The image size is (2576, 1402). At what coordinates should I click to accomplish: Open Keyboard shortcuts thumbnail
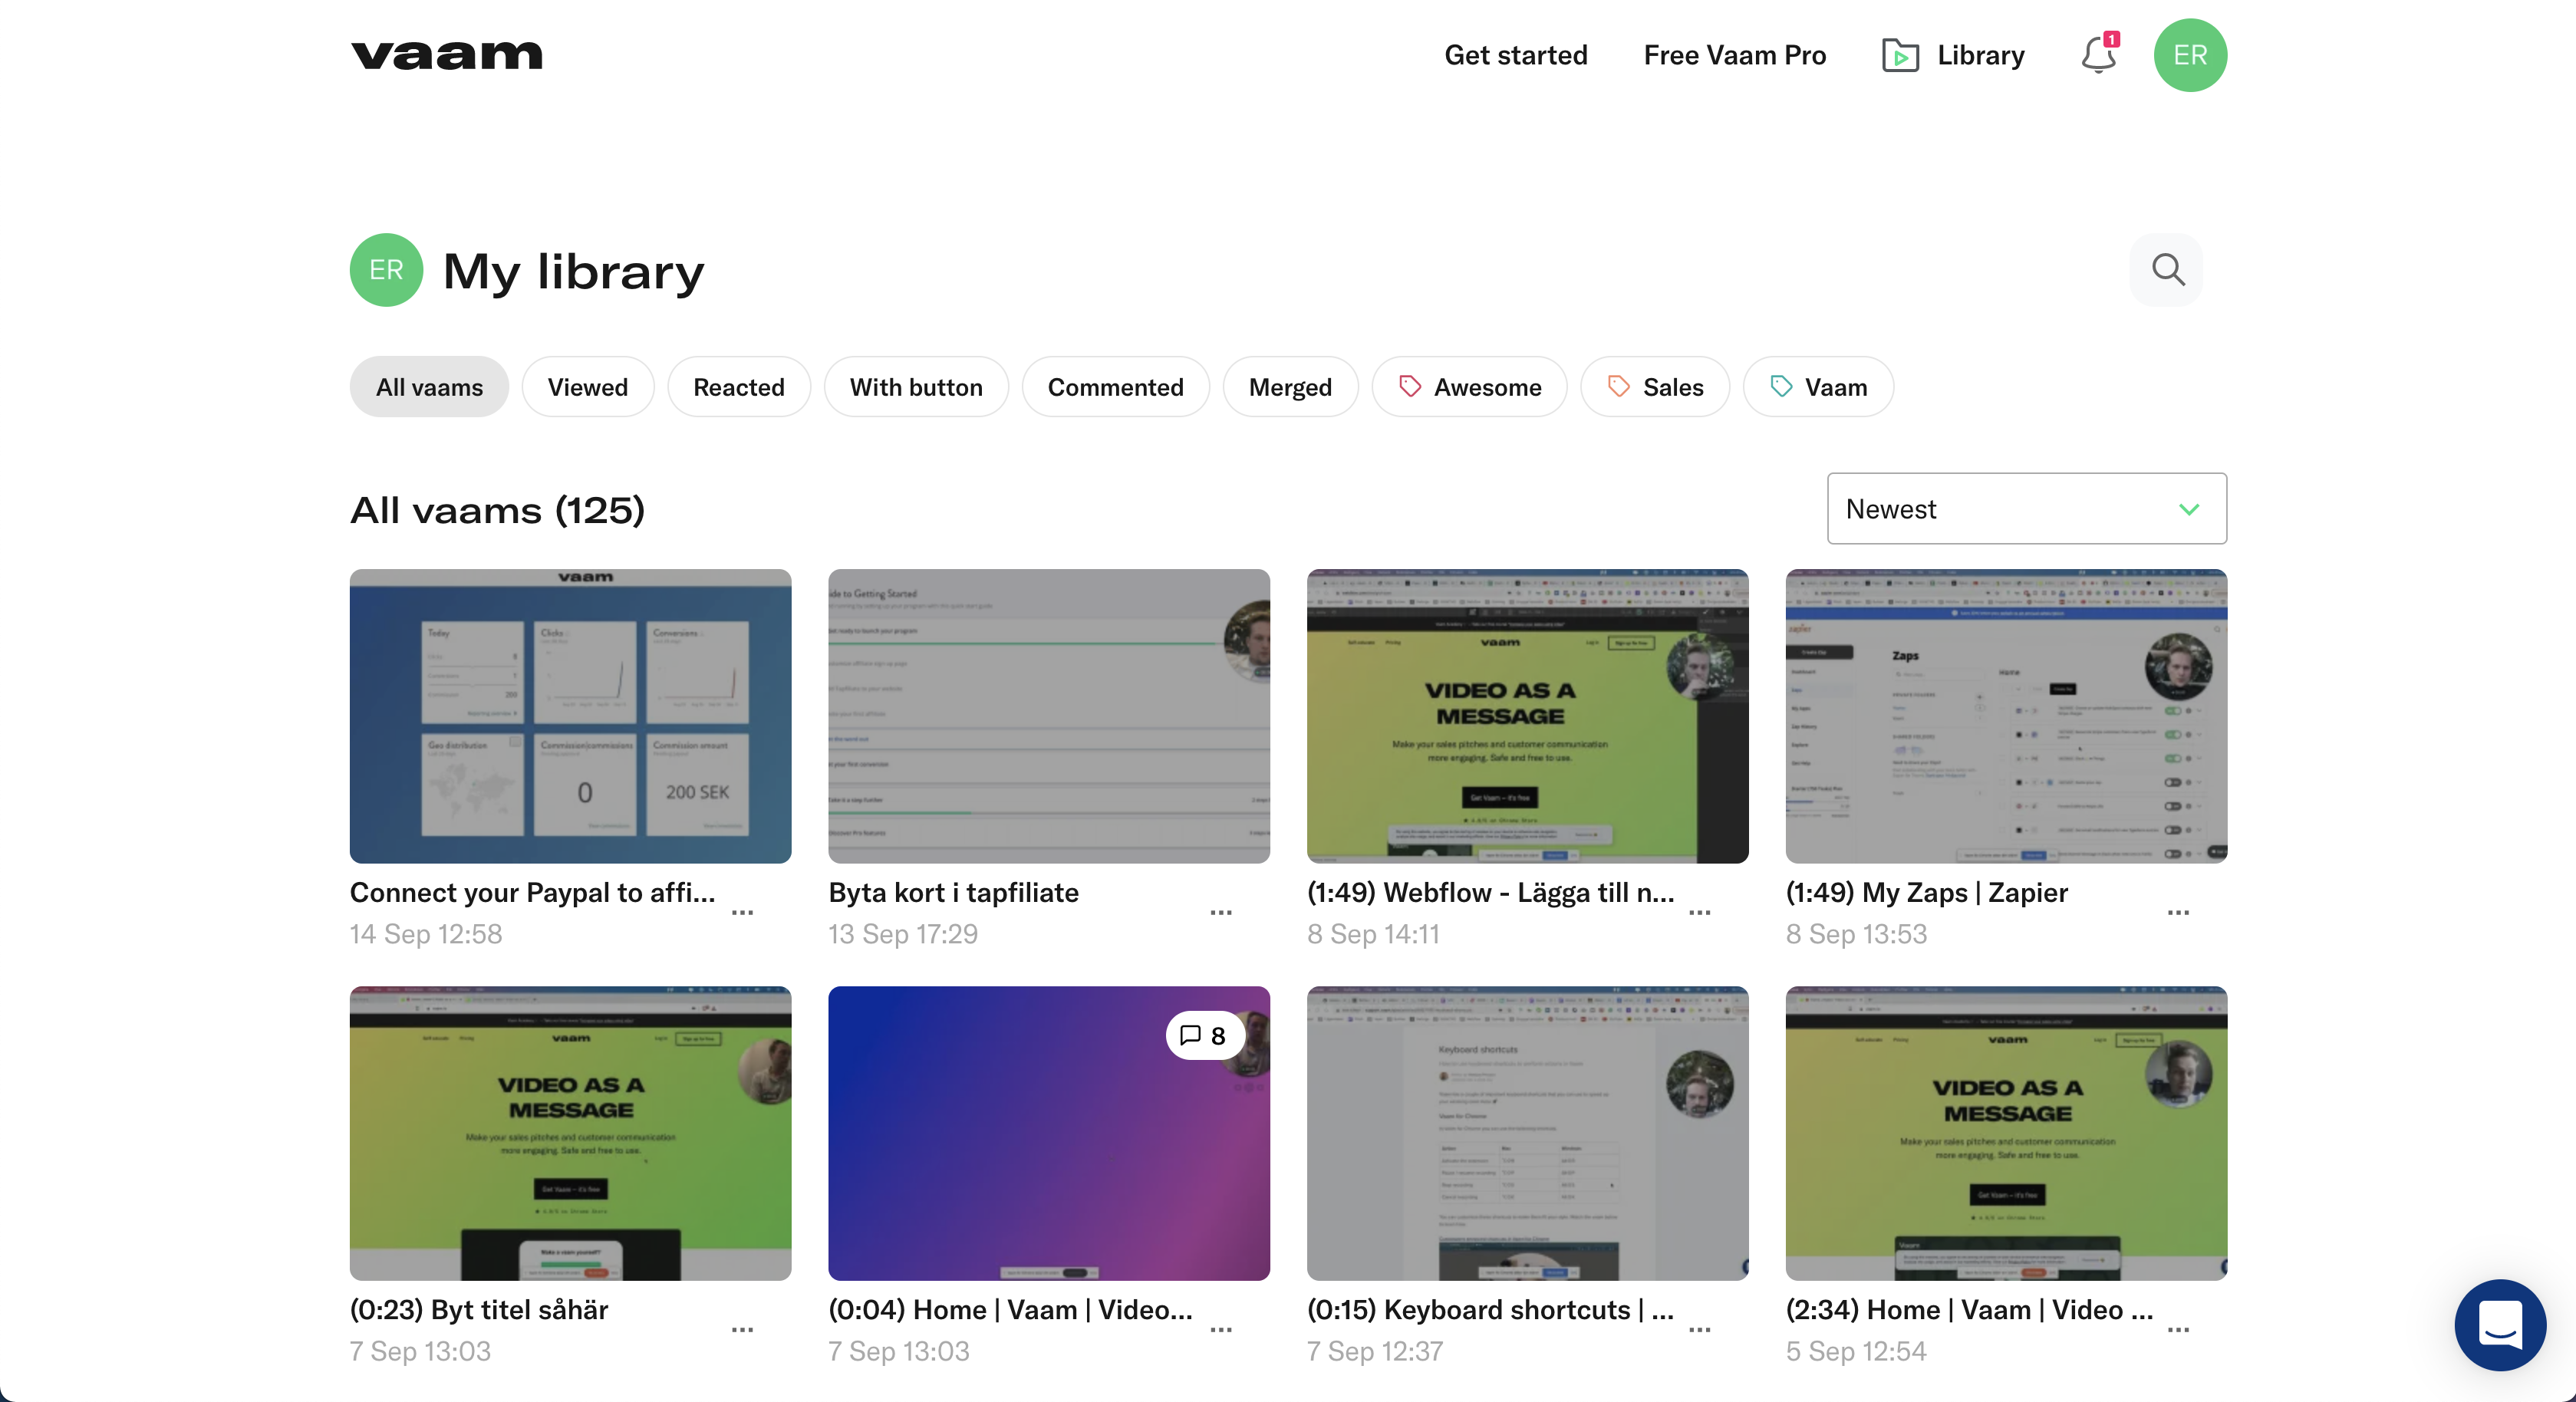(1528, 1133)
